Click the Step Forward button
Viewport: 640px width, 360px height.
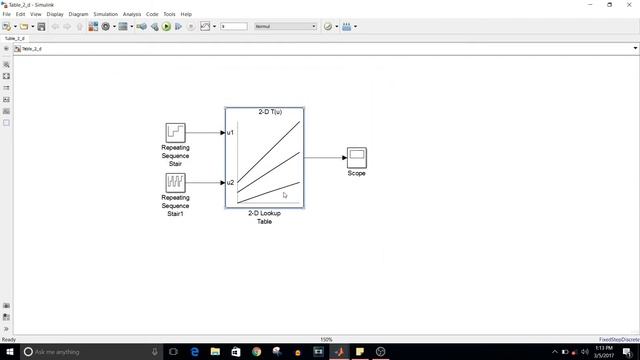tap(178, 27)
